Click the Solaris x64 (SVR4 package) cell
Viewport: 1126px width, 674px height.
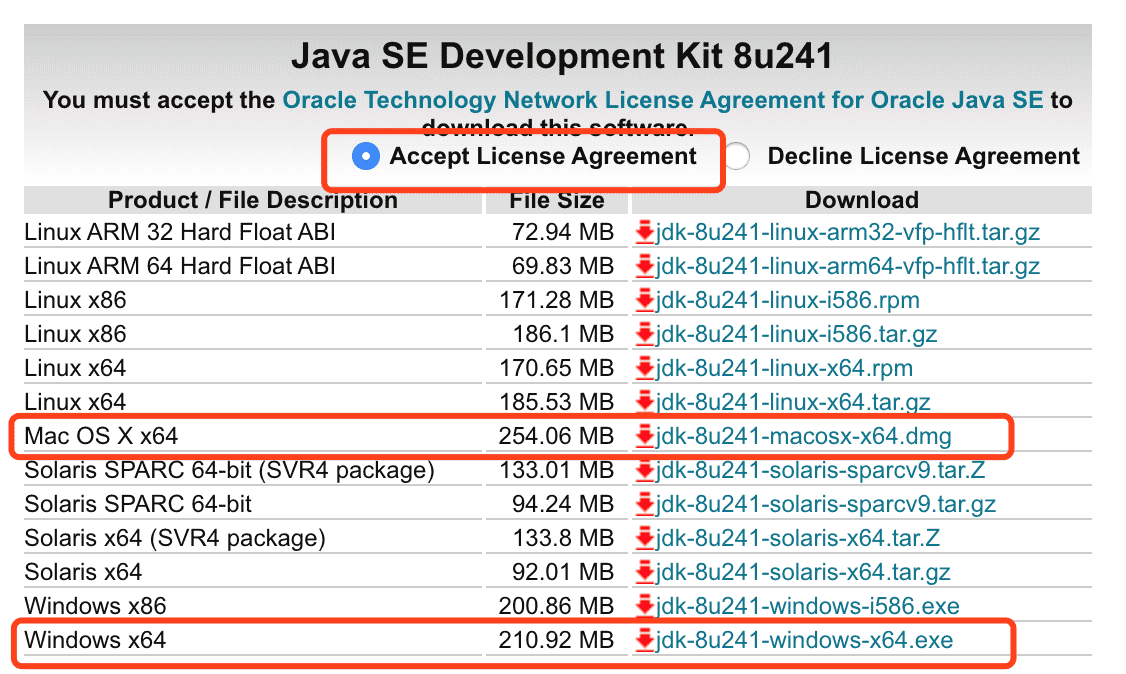tap(253, 538)
